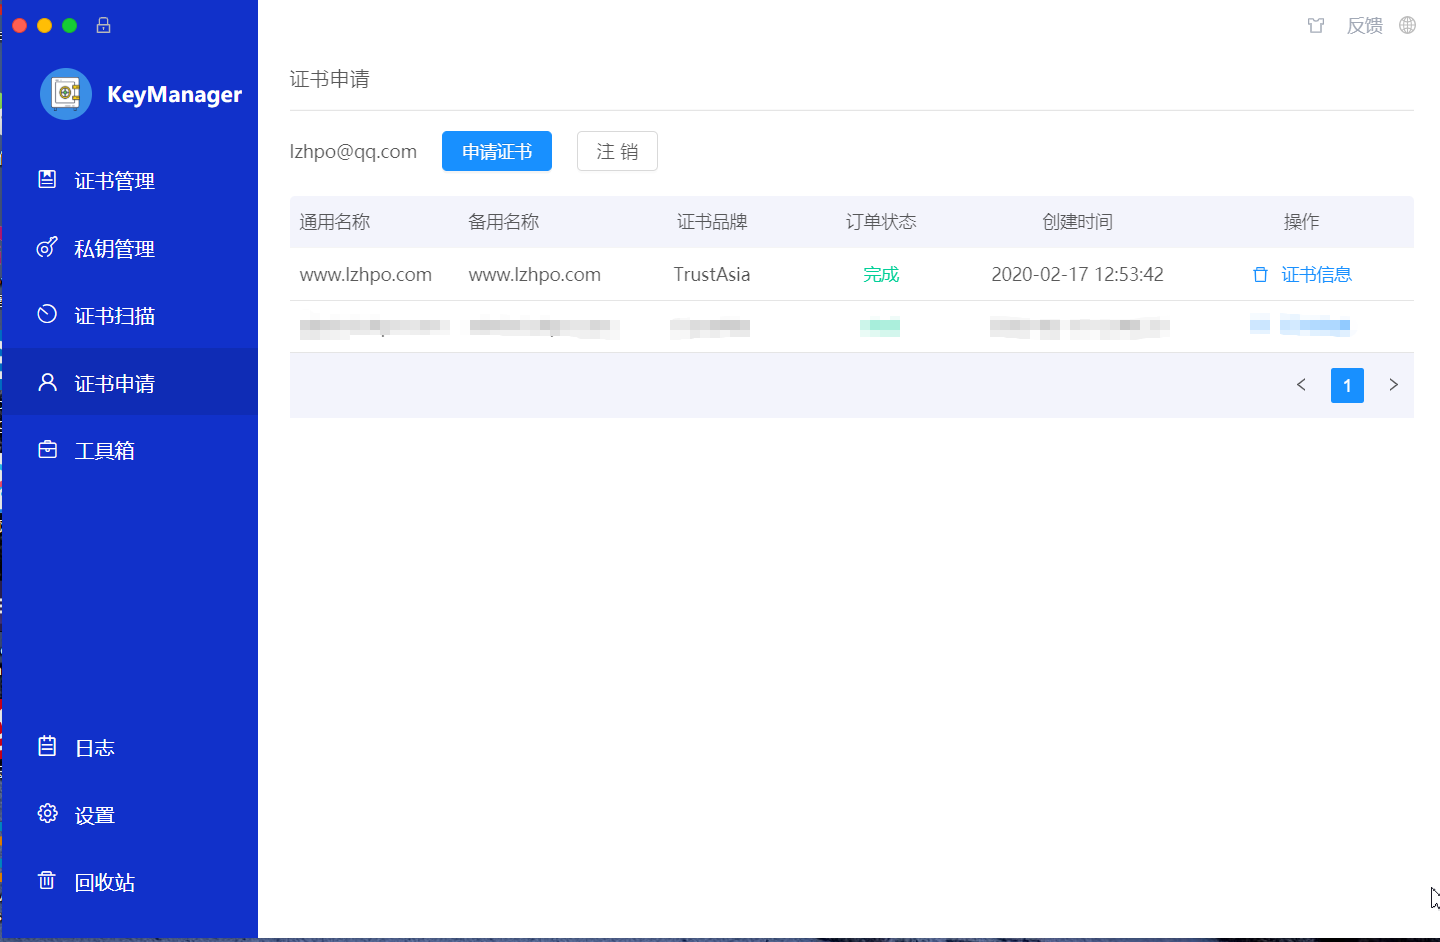Viewport: 1440px width, 942px height.
Task: Click the globe language icon
Action: point(1407,26)
